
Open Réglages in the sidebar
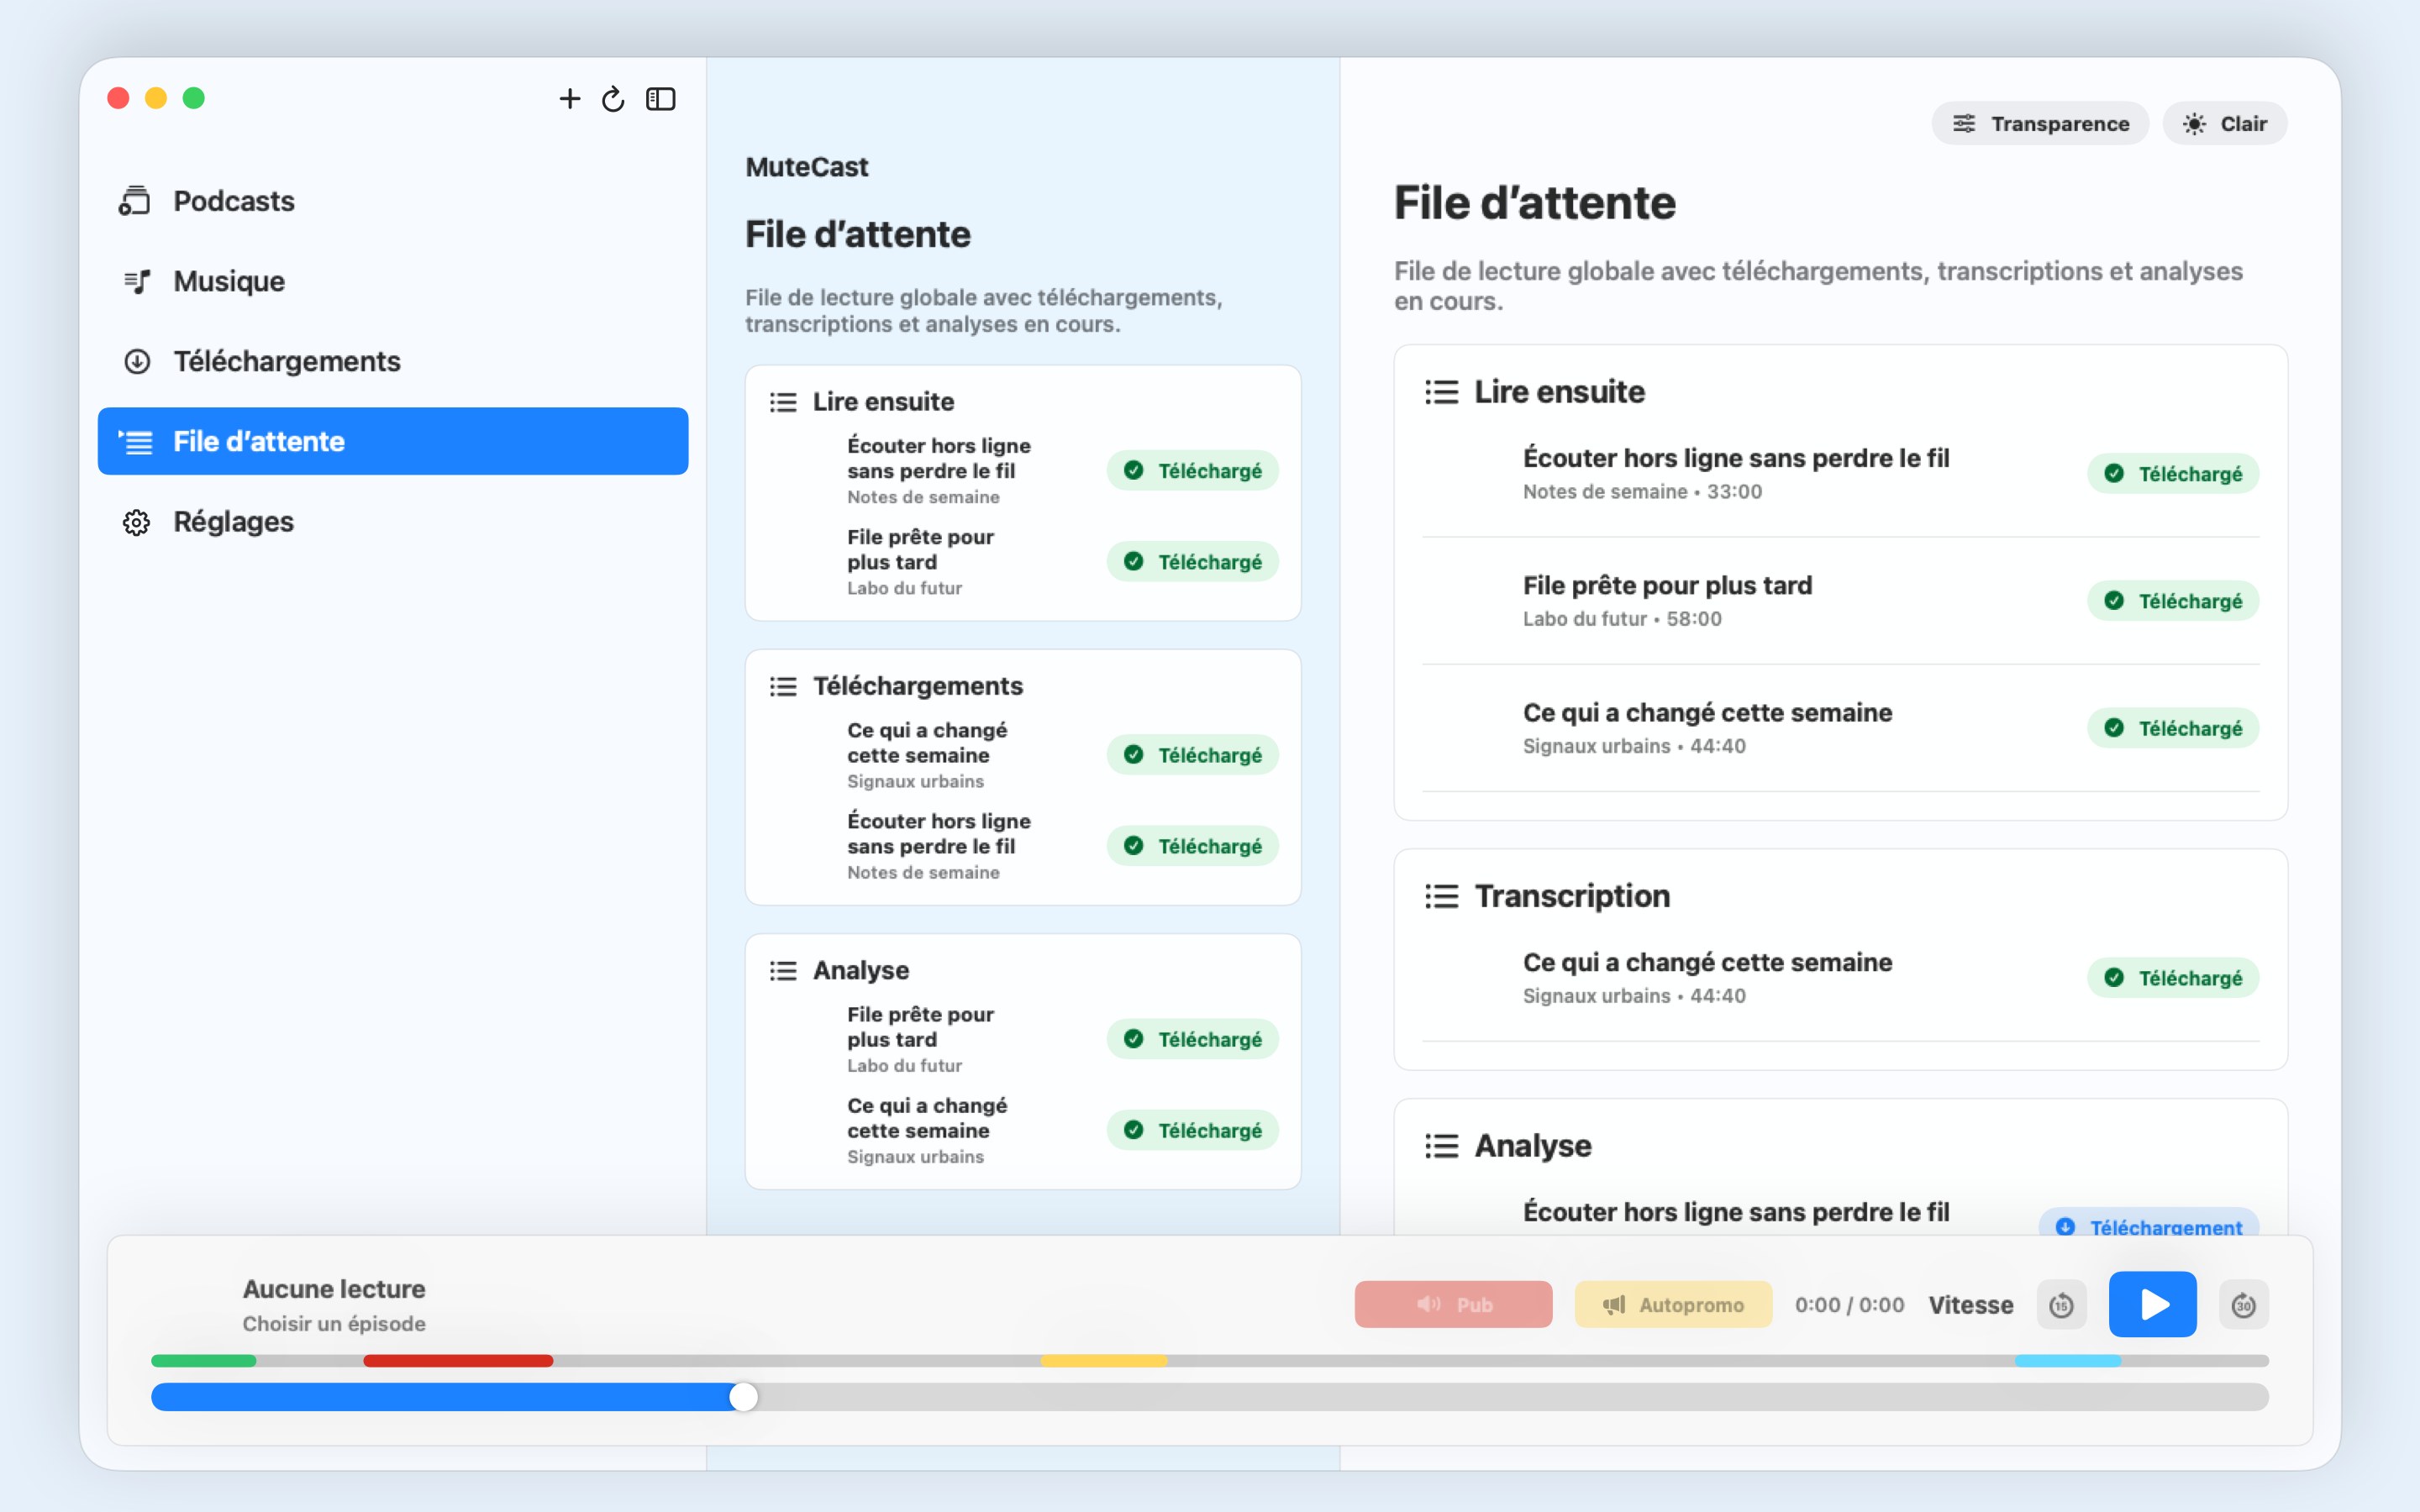(393, 521)
